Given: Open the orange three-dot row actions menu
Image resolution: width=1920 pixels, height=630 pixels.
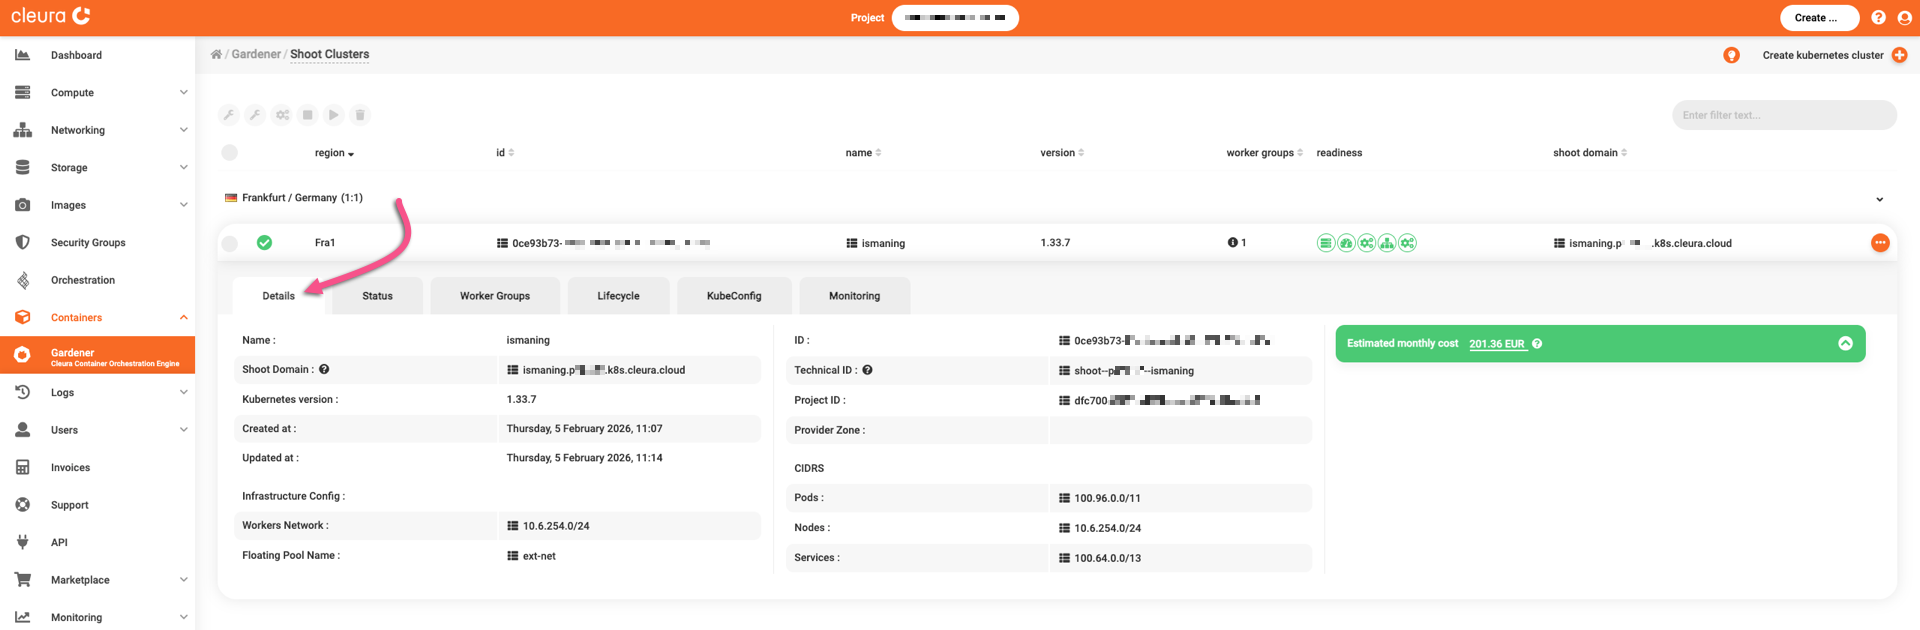Looking at the screenshot, I should (1880, 243).
